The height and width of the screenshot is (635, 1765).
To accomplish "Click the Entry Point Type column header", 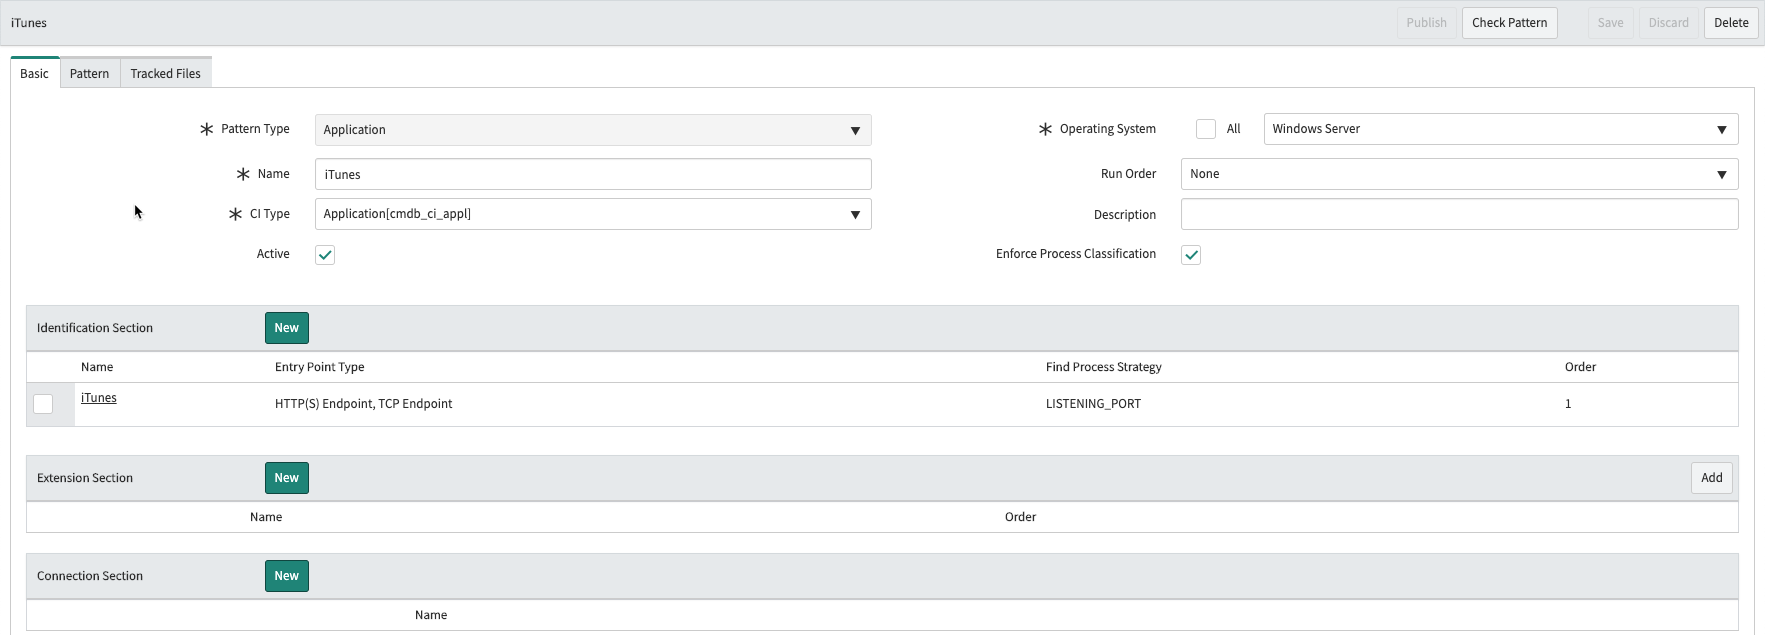I will pos(320,367).
